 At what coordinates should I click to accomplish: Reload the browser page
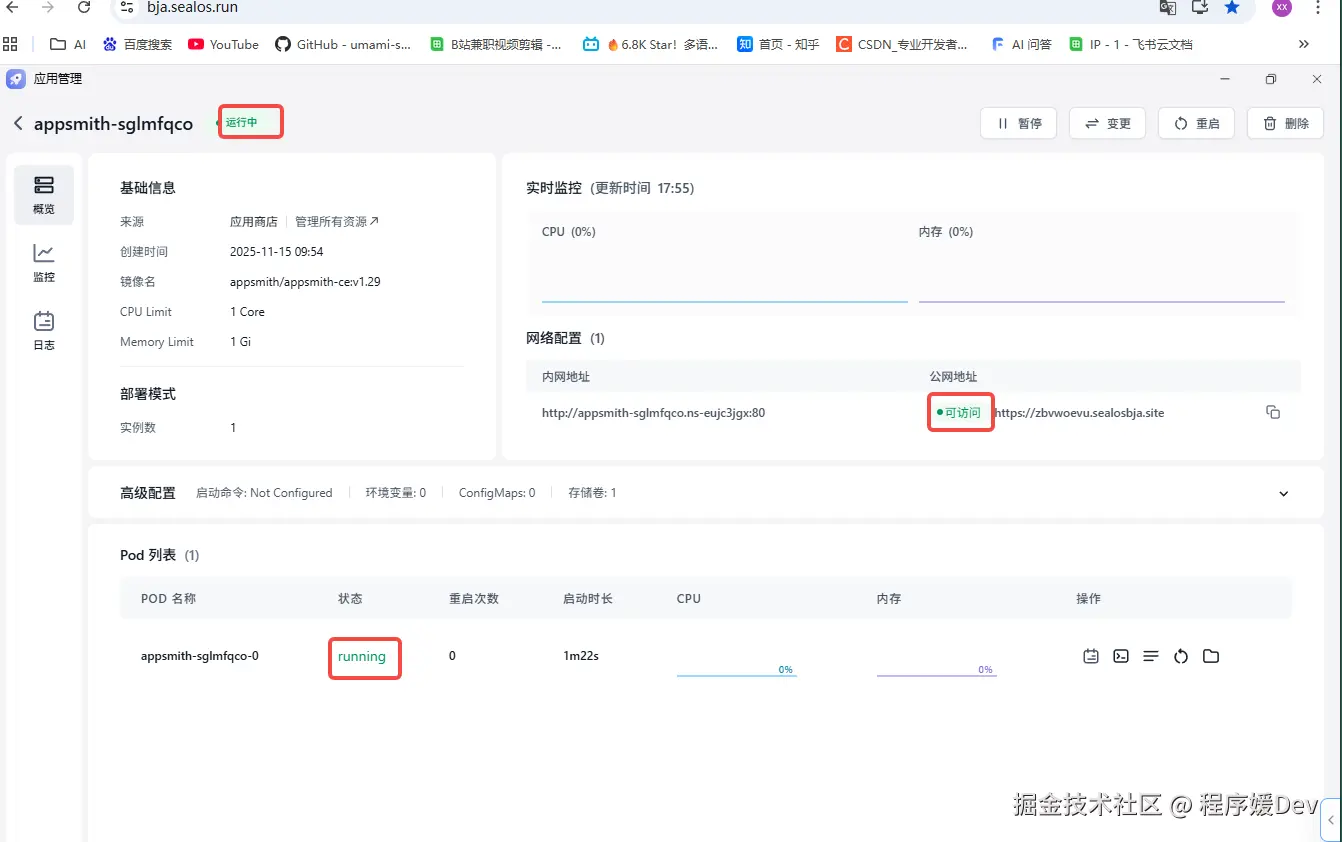(x=84, y=8)
